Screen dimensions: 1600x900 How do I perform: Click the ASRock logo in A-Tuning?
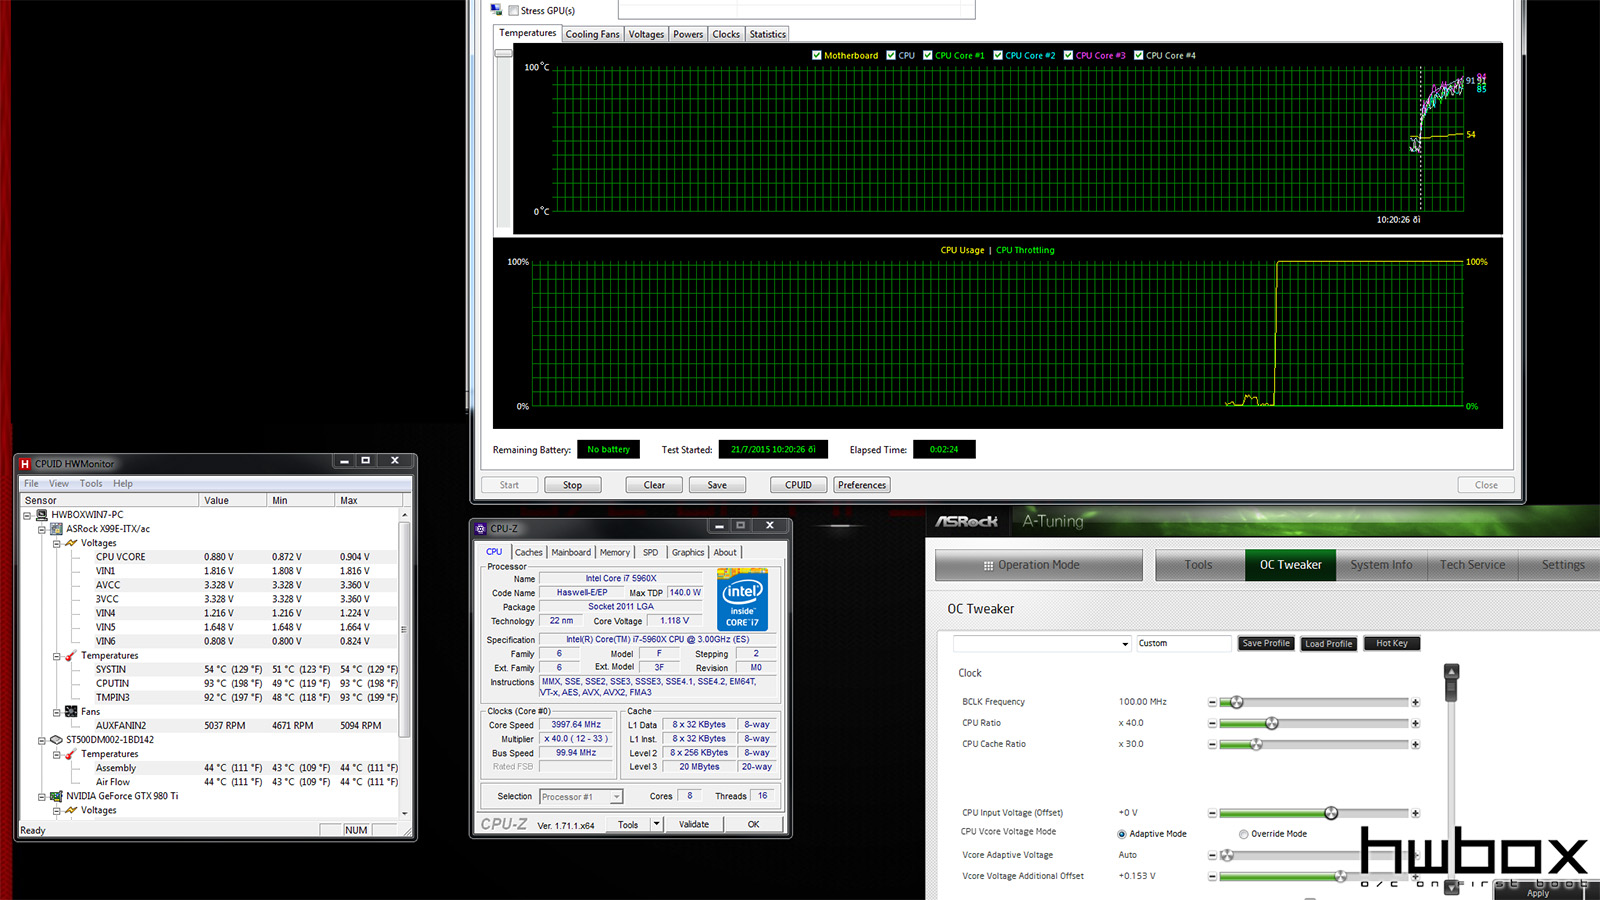967,521
